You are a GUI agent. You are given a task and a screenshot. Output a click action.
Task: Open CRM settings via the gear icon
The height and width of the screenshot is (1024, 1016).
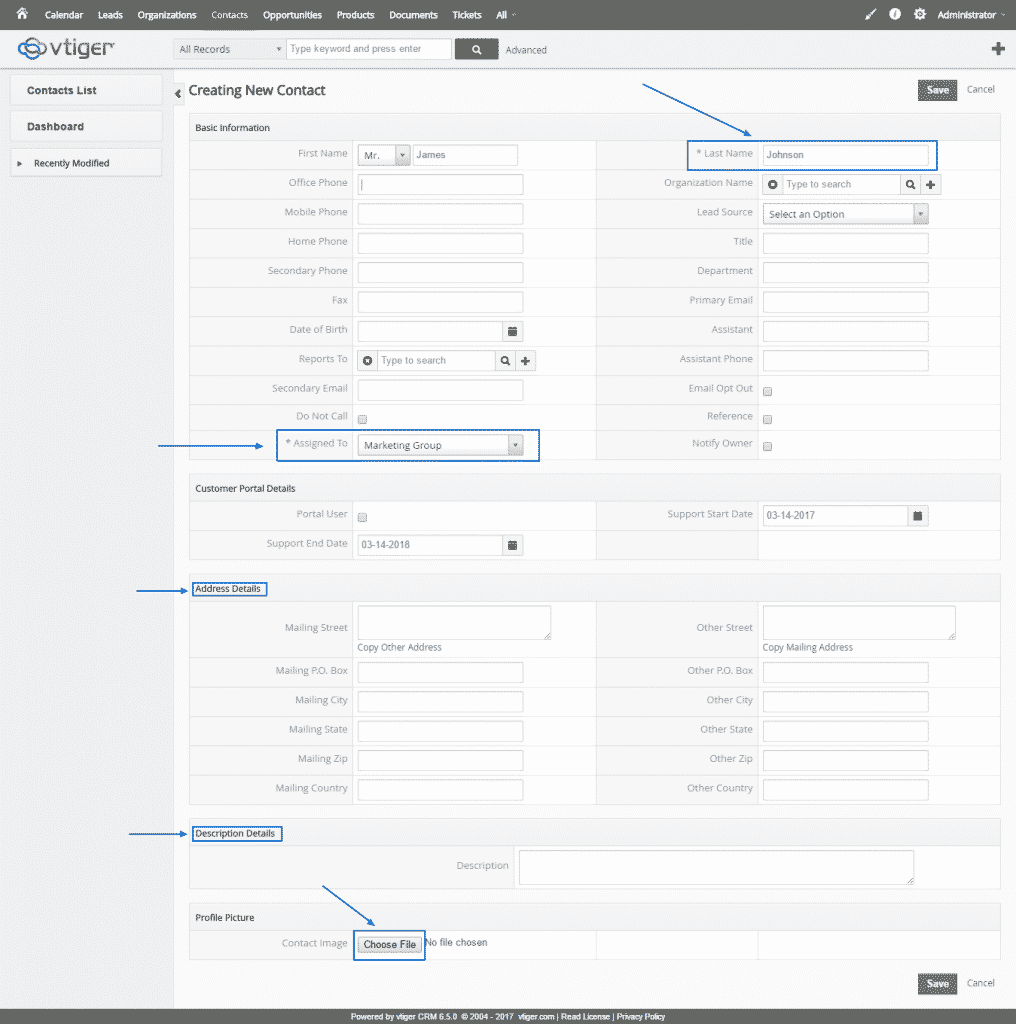[x=919, y=14]
